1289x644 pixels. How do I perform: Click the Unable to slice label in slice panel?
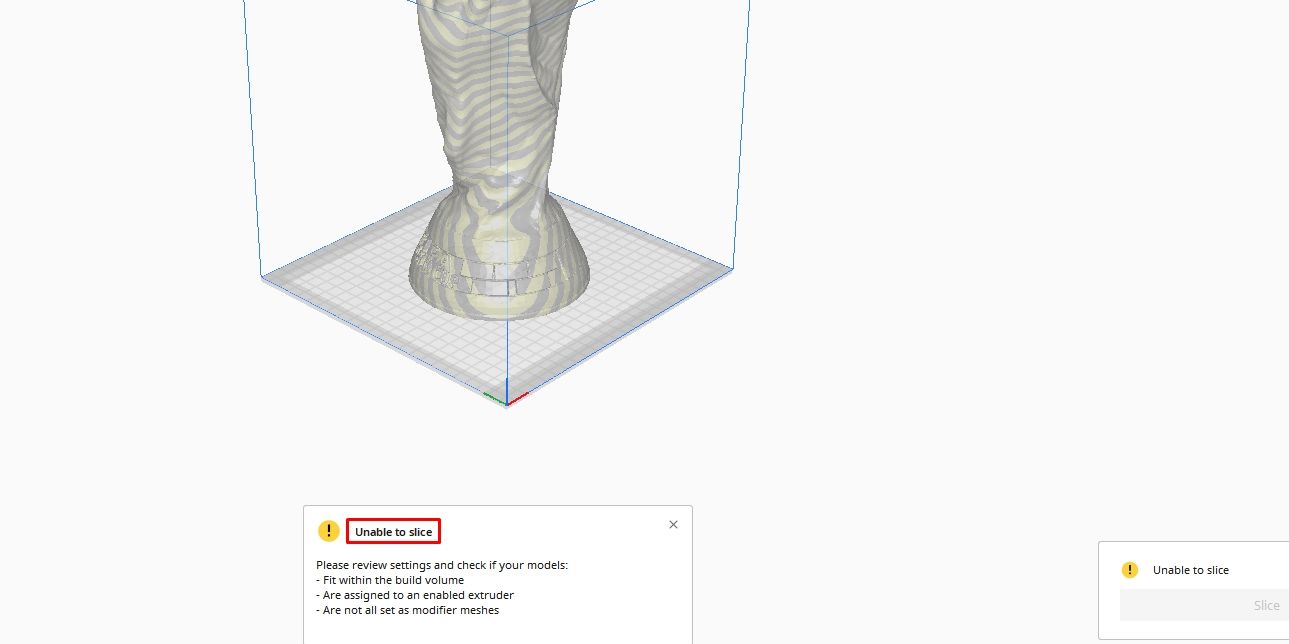pyautogui.click(x=1191, y=569)
